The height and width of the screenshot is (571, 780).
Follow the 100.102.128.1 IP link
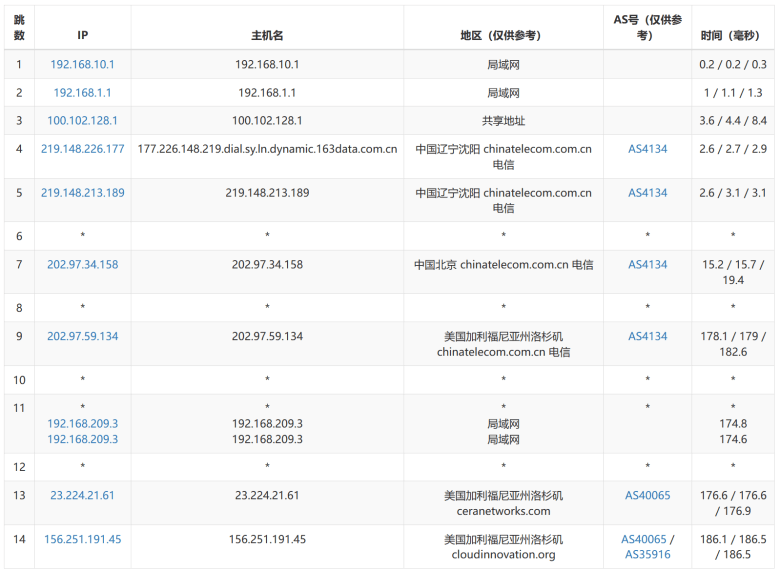83,120
